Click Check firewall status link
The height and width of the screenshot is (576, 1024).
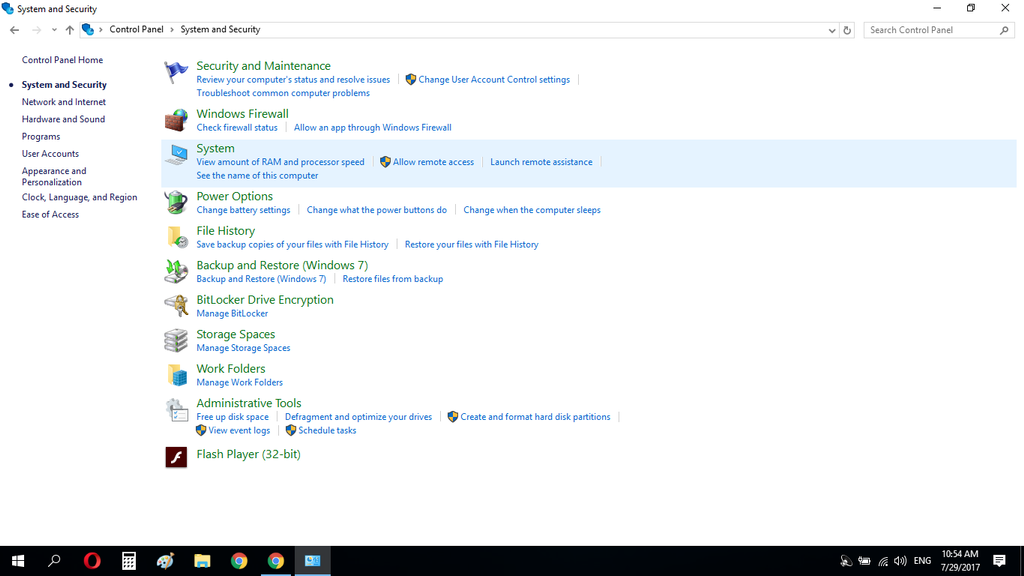pyautogui.click(x=237, y=127)
